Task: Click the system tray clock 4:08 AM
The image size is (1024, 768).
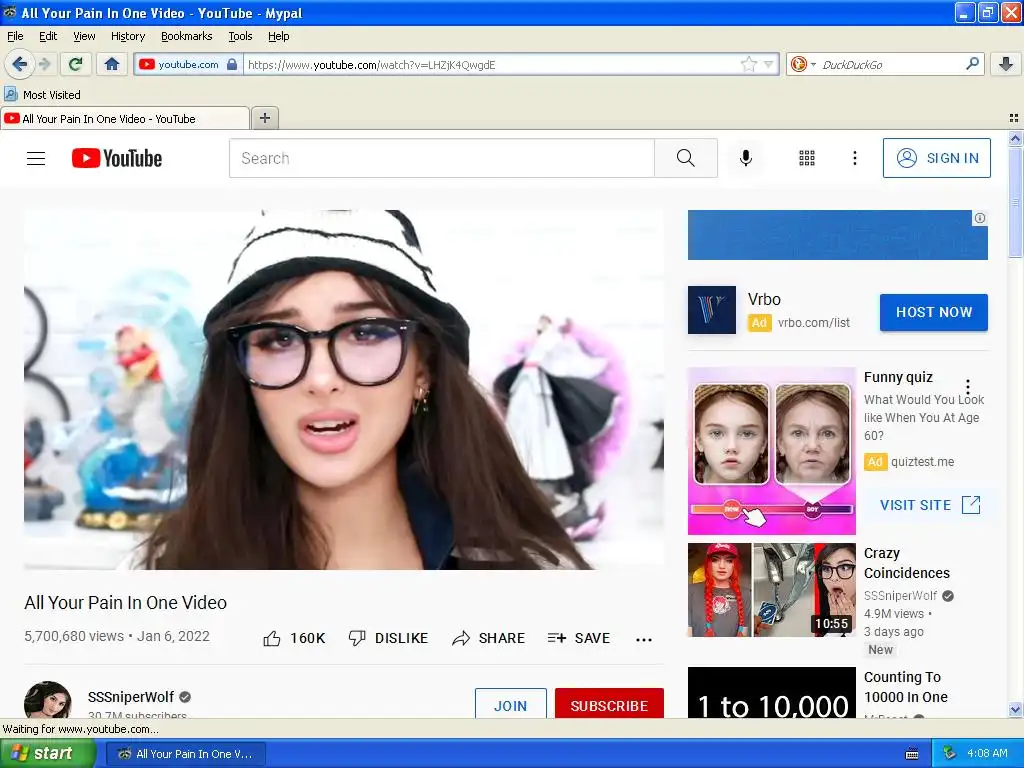Action: click(x=987, y=753)
